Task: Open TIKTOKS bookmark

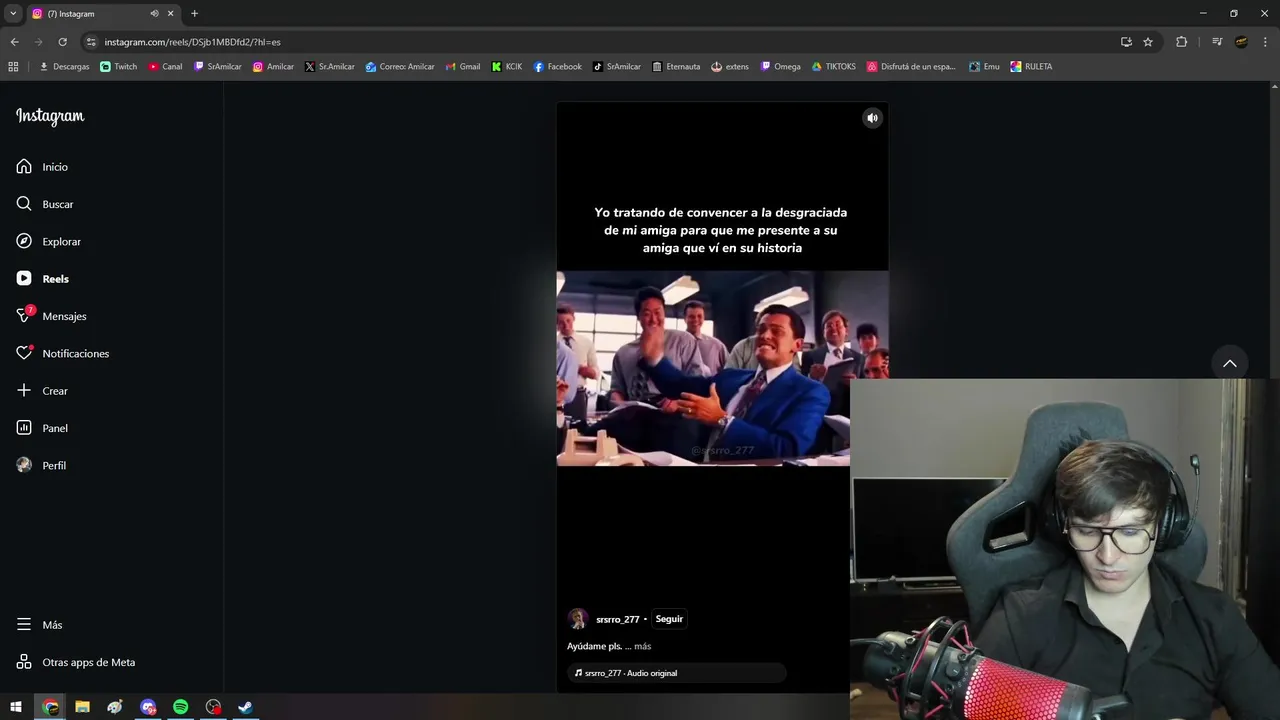Action: pos(833,67)
